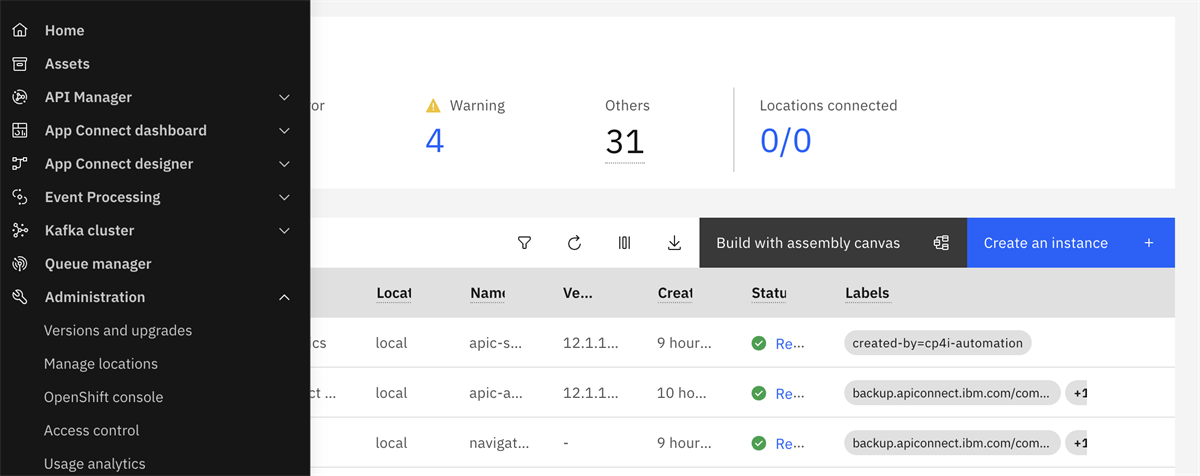
Task: Click backup.apiconnect.ibm.com tag in apic-a... row
Action: pyautogui.click(x=952, y=393)
